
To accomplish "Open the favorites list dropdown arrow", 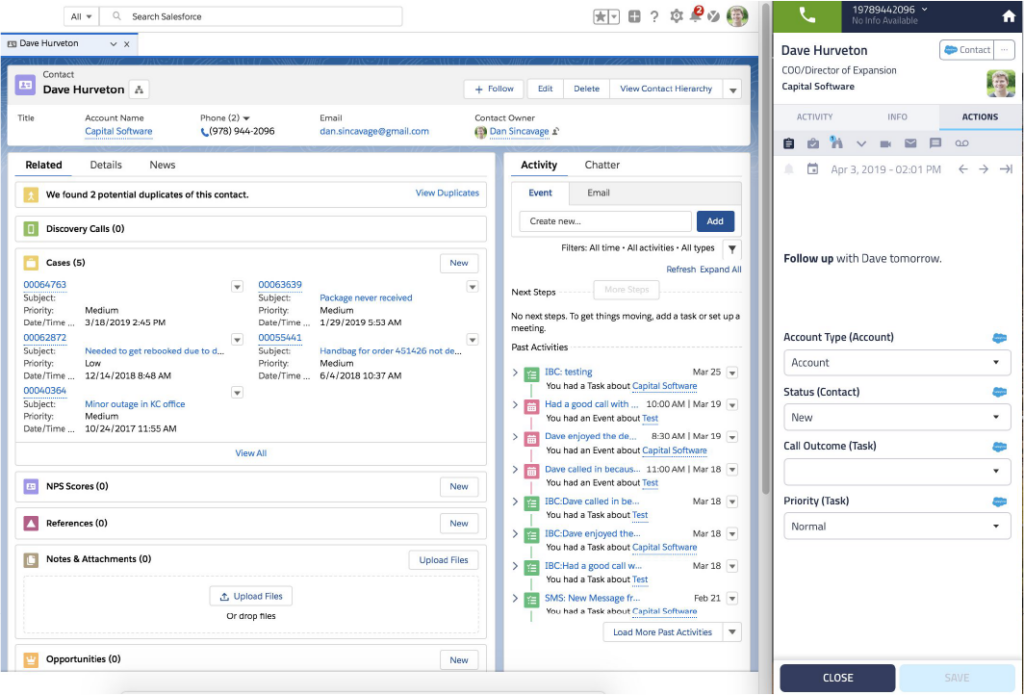I will point(614,17).
